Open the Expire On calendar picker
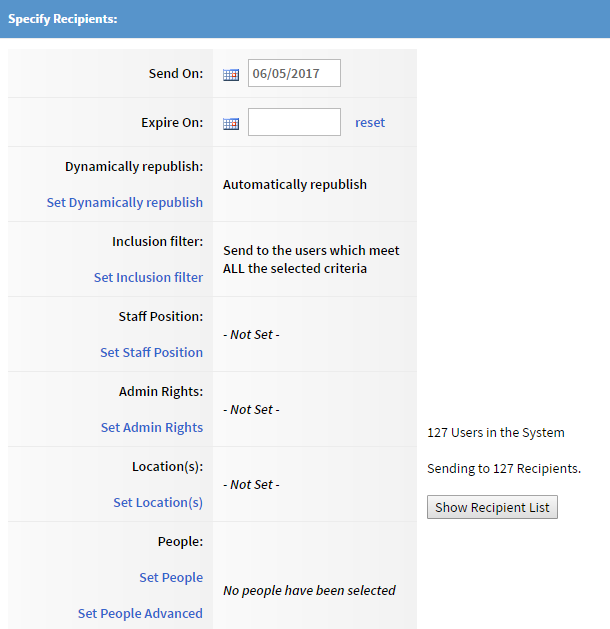 tap(231, 123)
